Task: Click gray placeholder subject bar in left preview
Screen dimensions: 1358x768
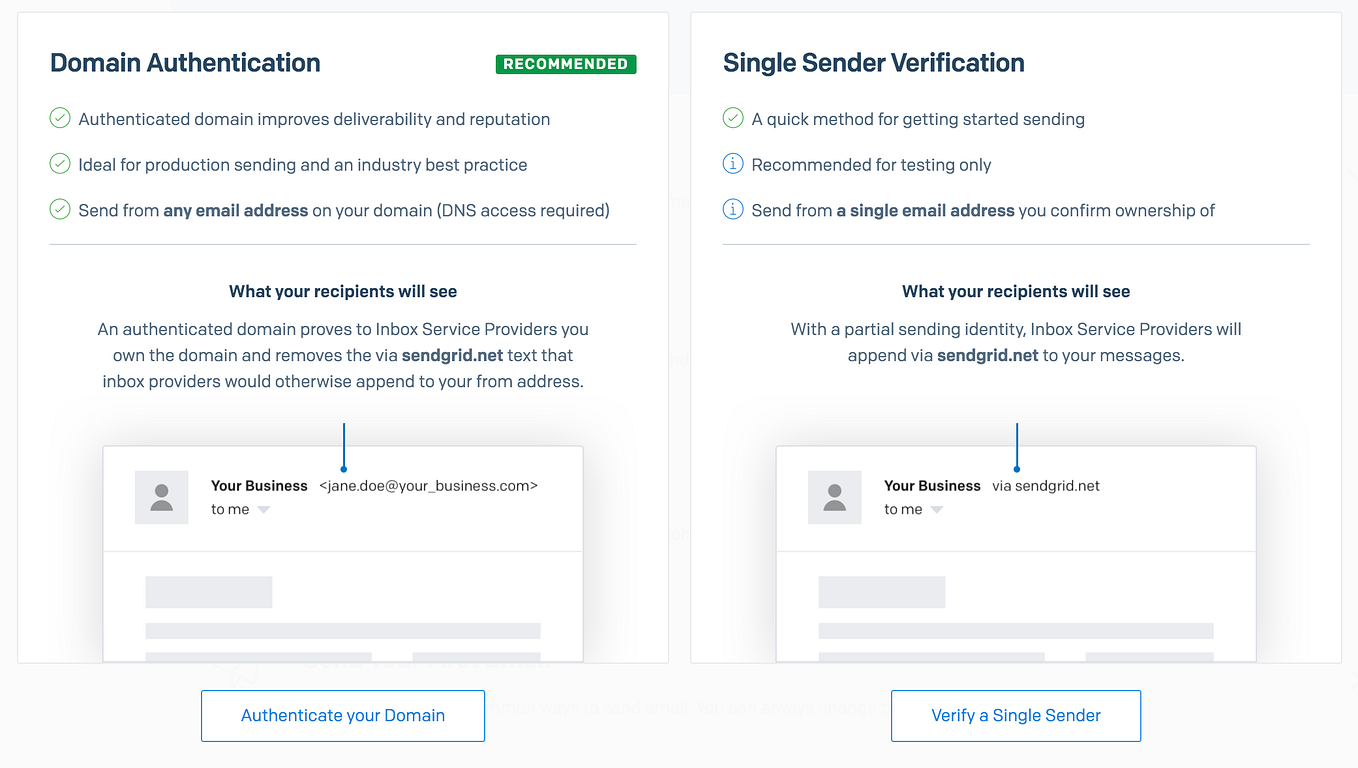Action: 208,591
